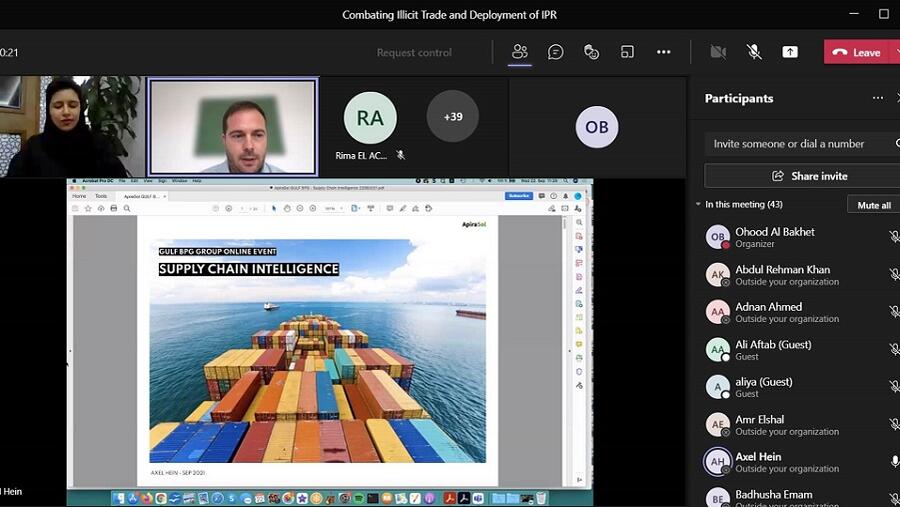Open the More actions ellipsis menu
Screen dimensions: 900x507
click(663, 52)
